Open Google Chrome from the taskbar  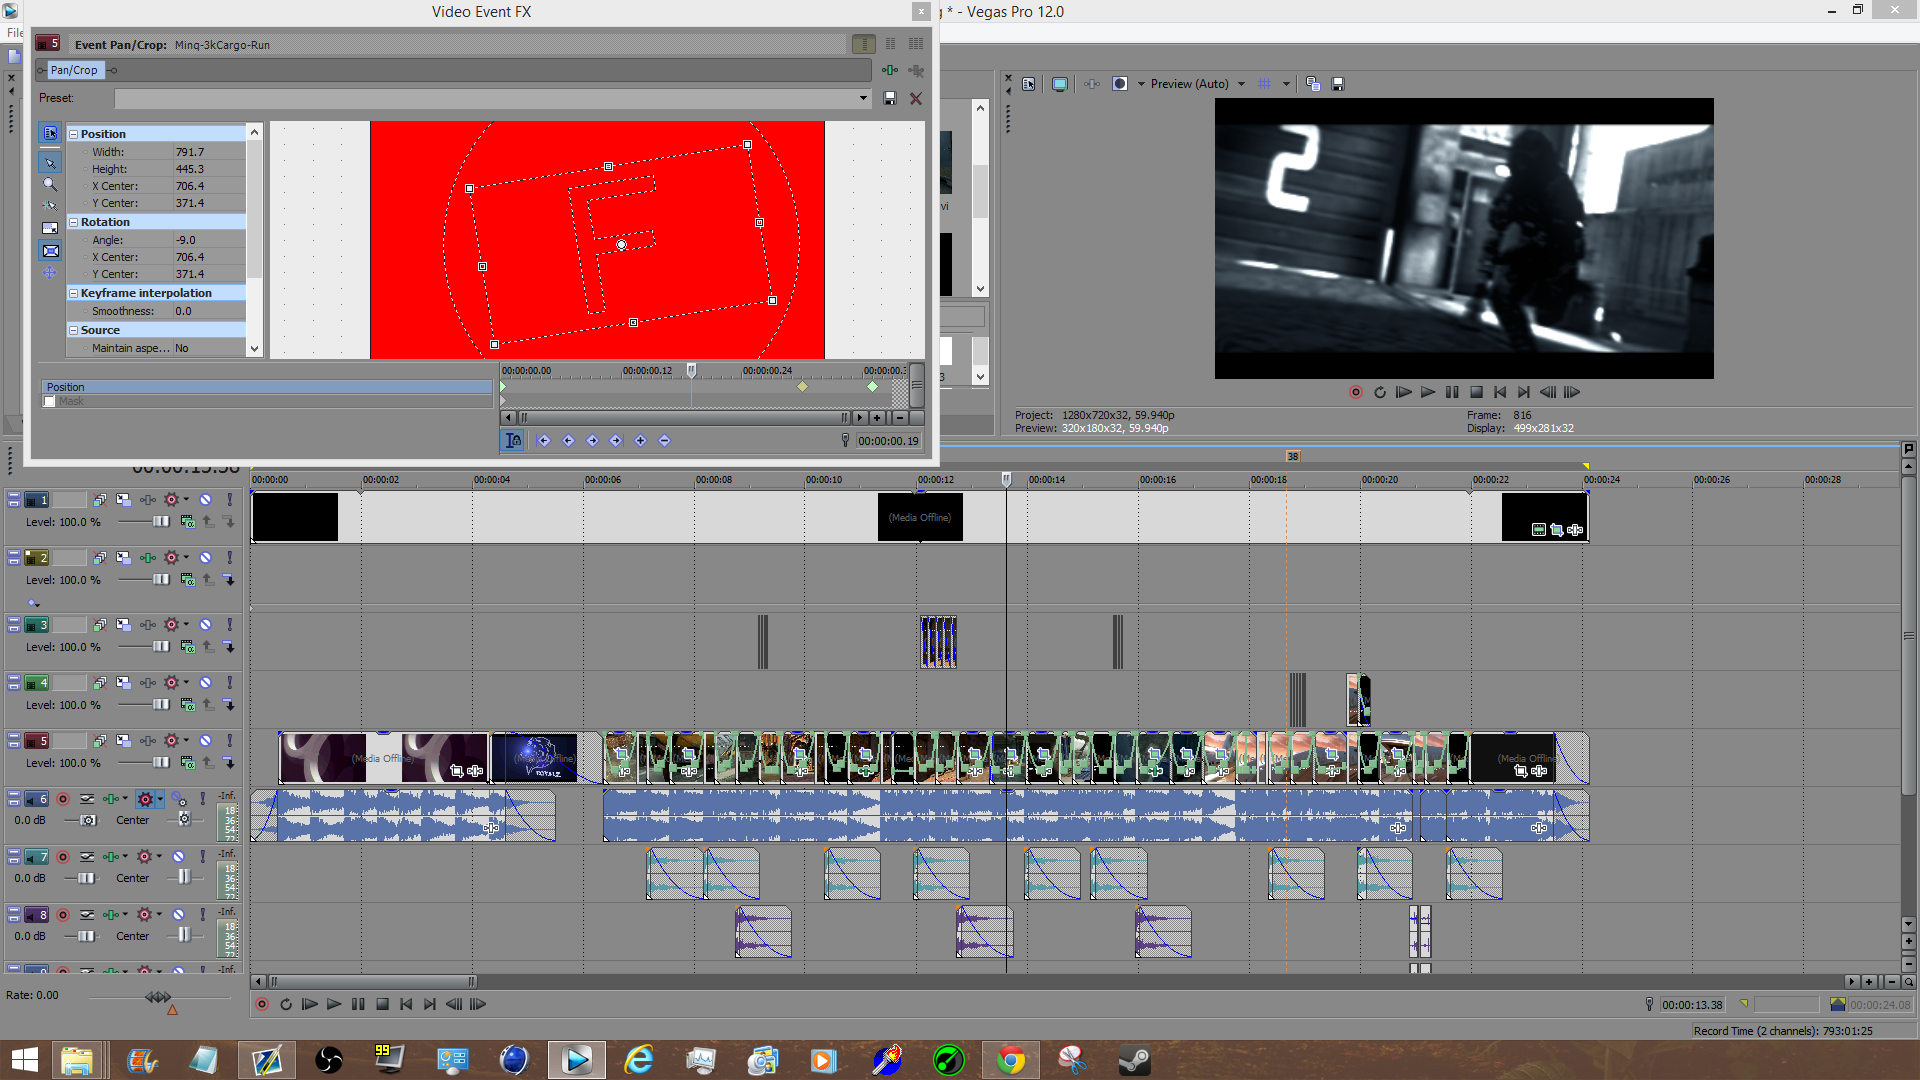(x=1011, y=1060)
